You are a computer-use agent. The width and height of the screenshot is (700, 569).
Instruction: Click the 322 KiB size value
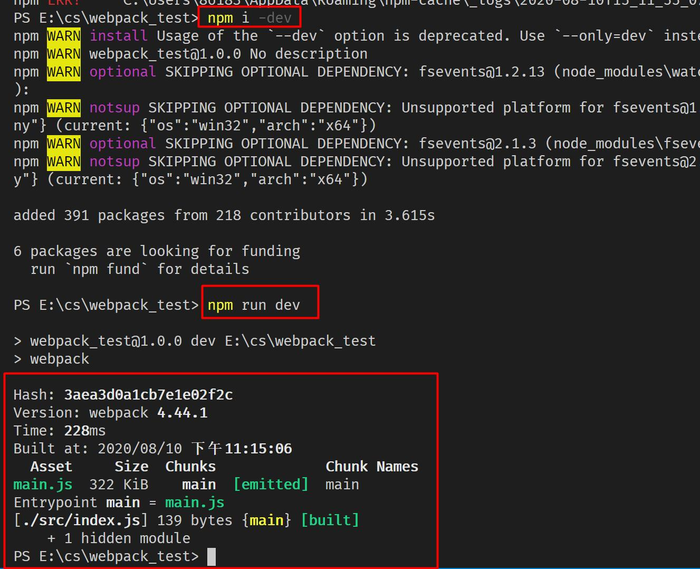coord(119,485)
